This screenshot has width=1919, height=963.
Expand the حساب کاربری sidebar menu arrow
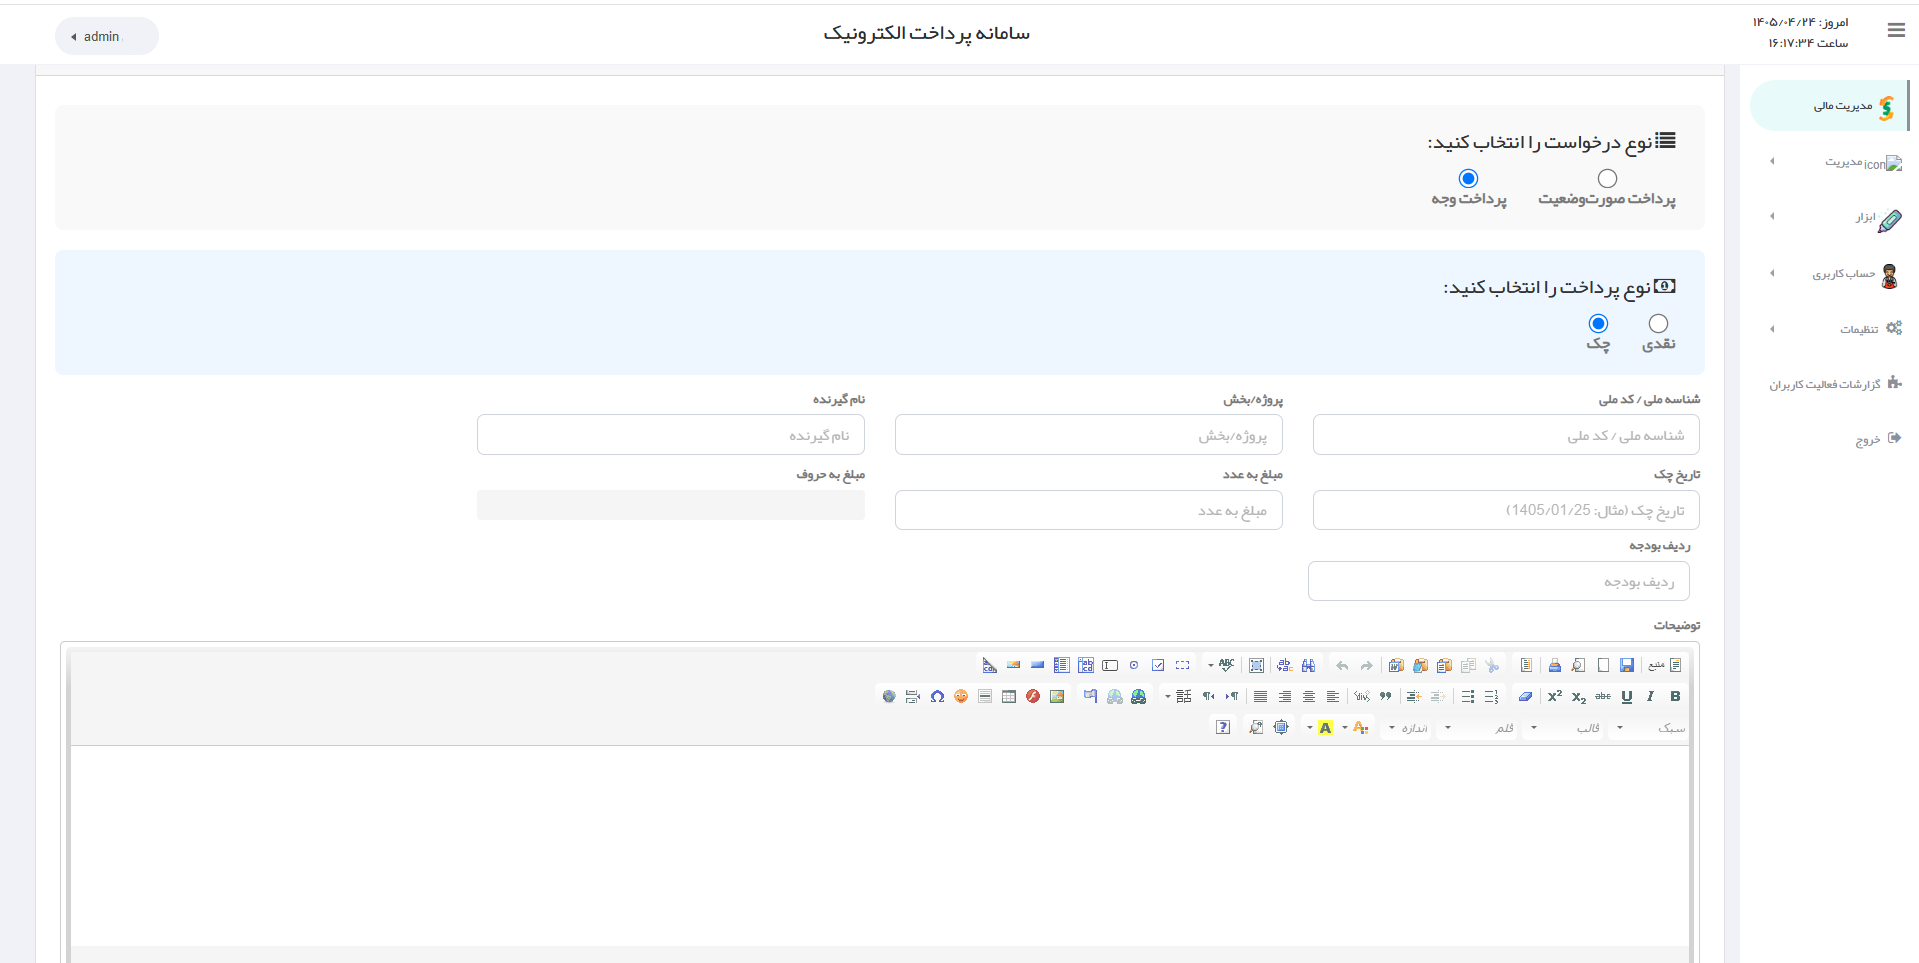click(1772, 273)
